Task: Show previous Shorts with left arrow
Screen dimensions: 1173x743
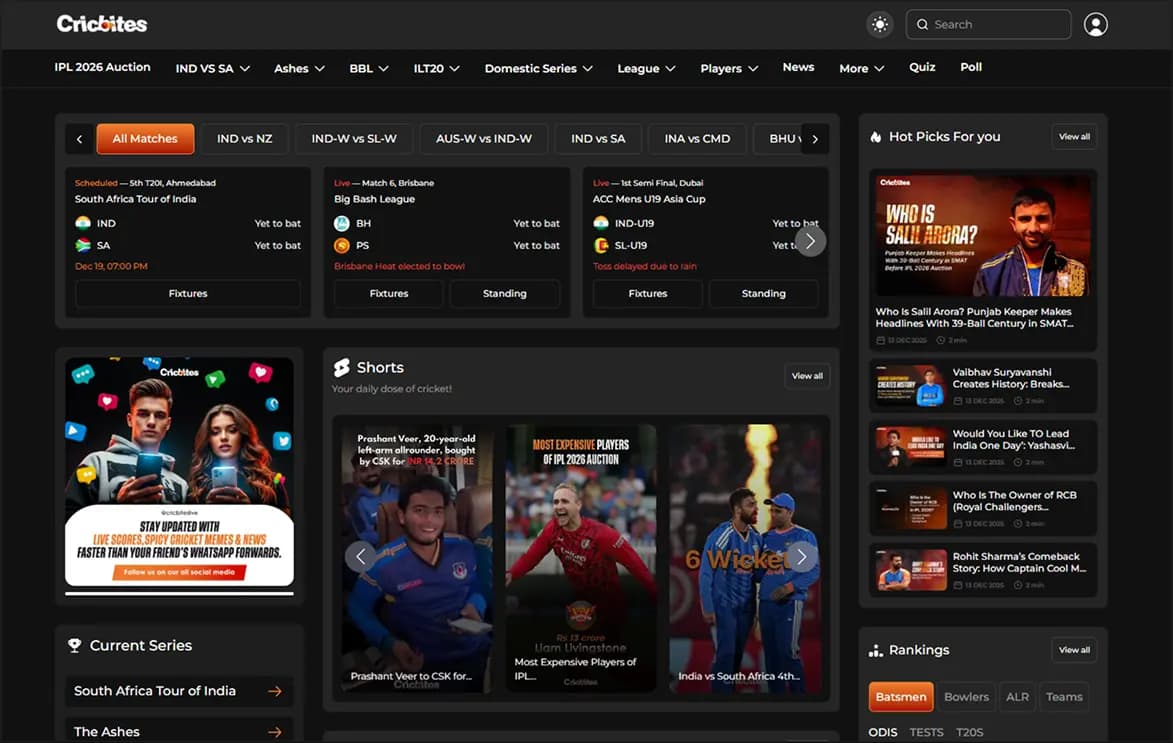Action: pyautogui.click(x=360, y=556)
